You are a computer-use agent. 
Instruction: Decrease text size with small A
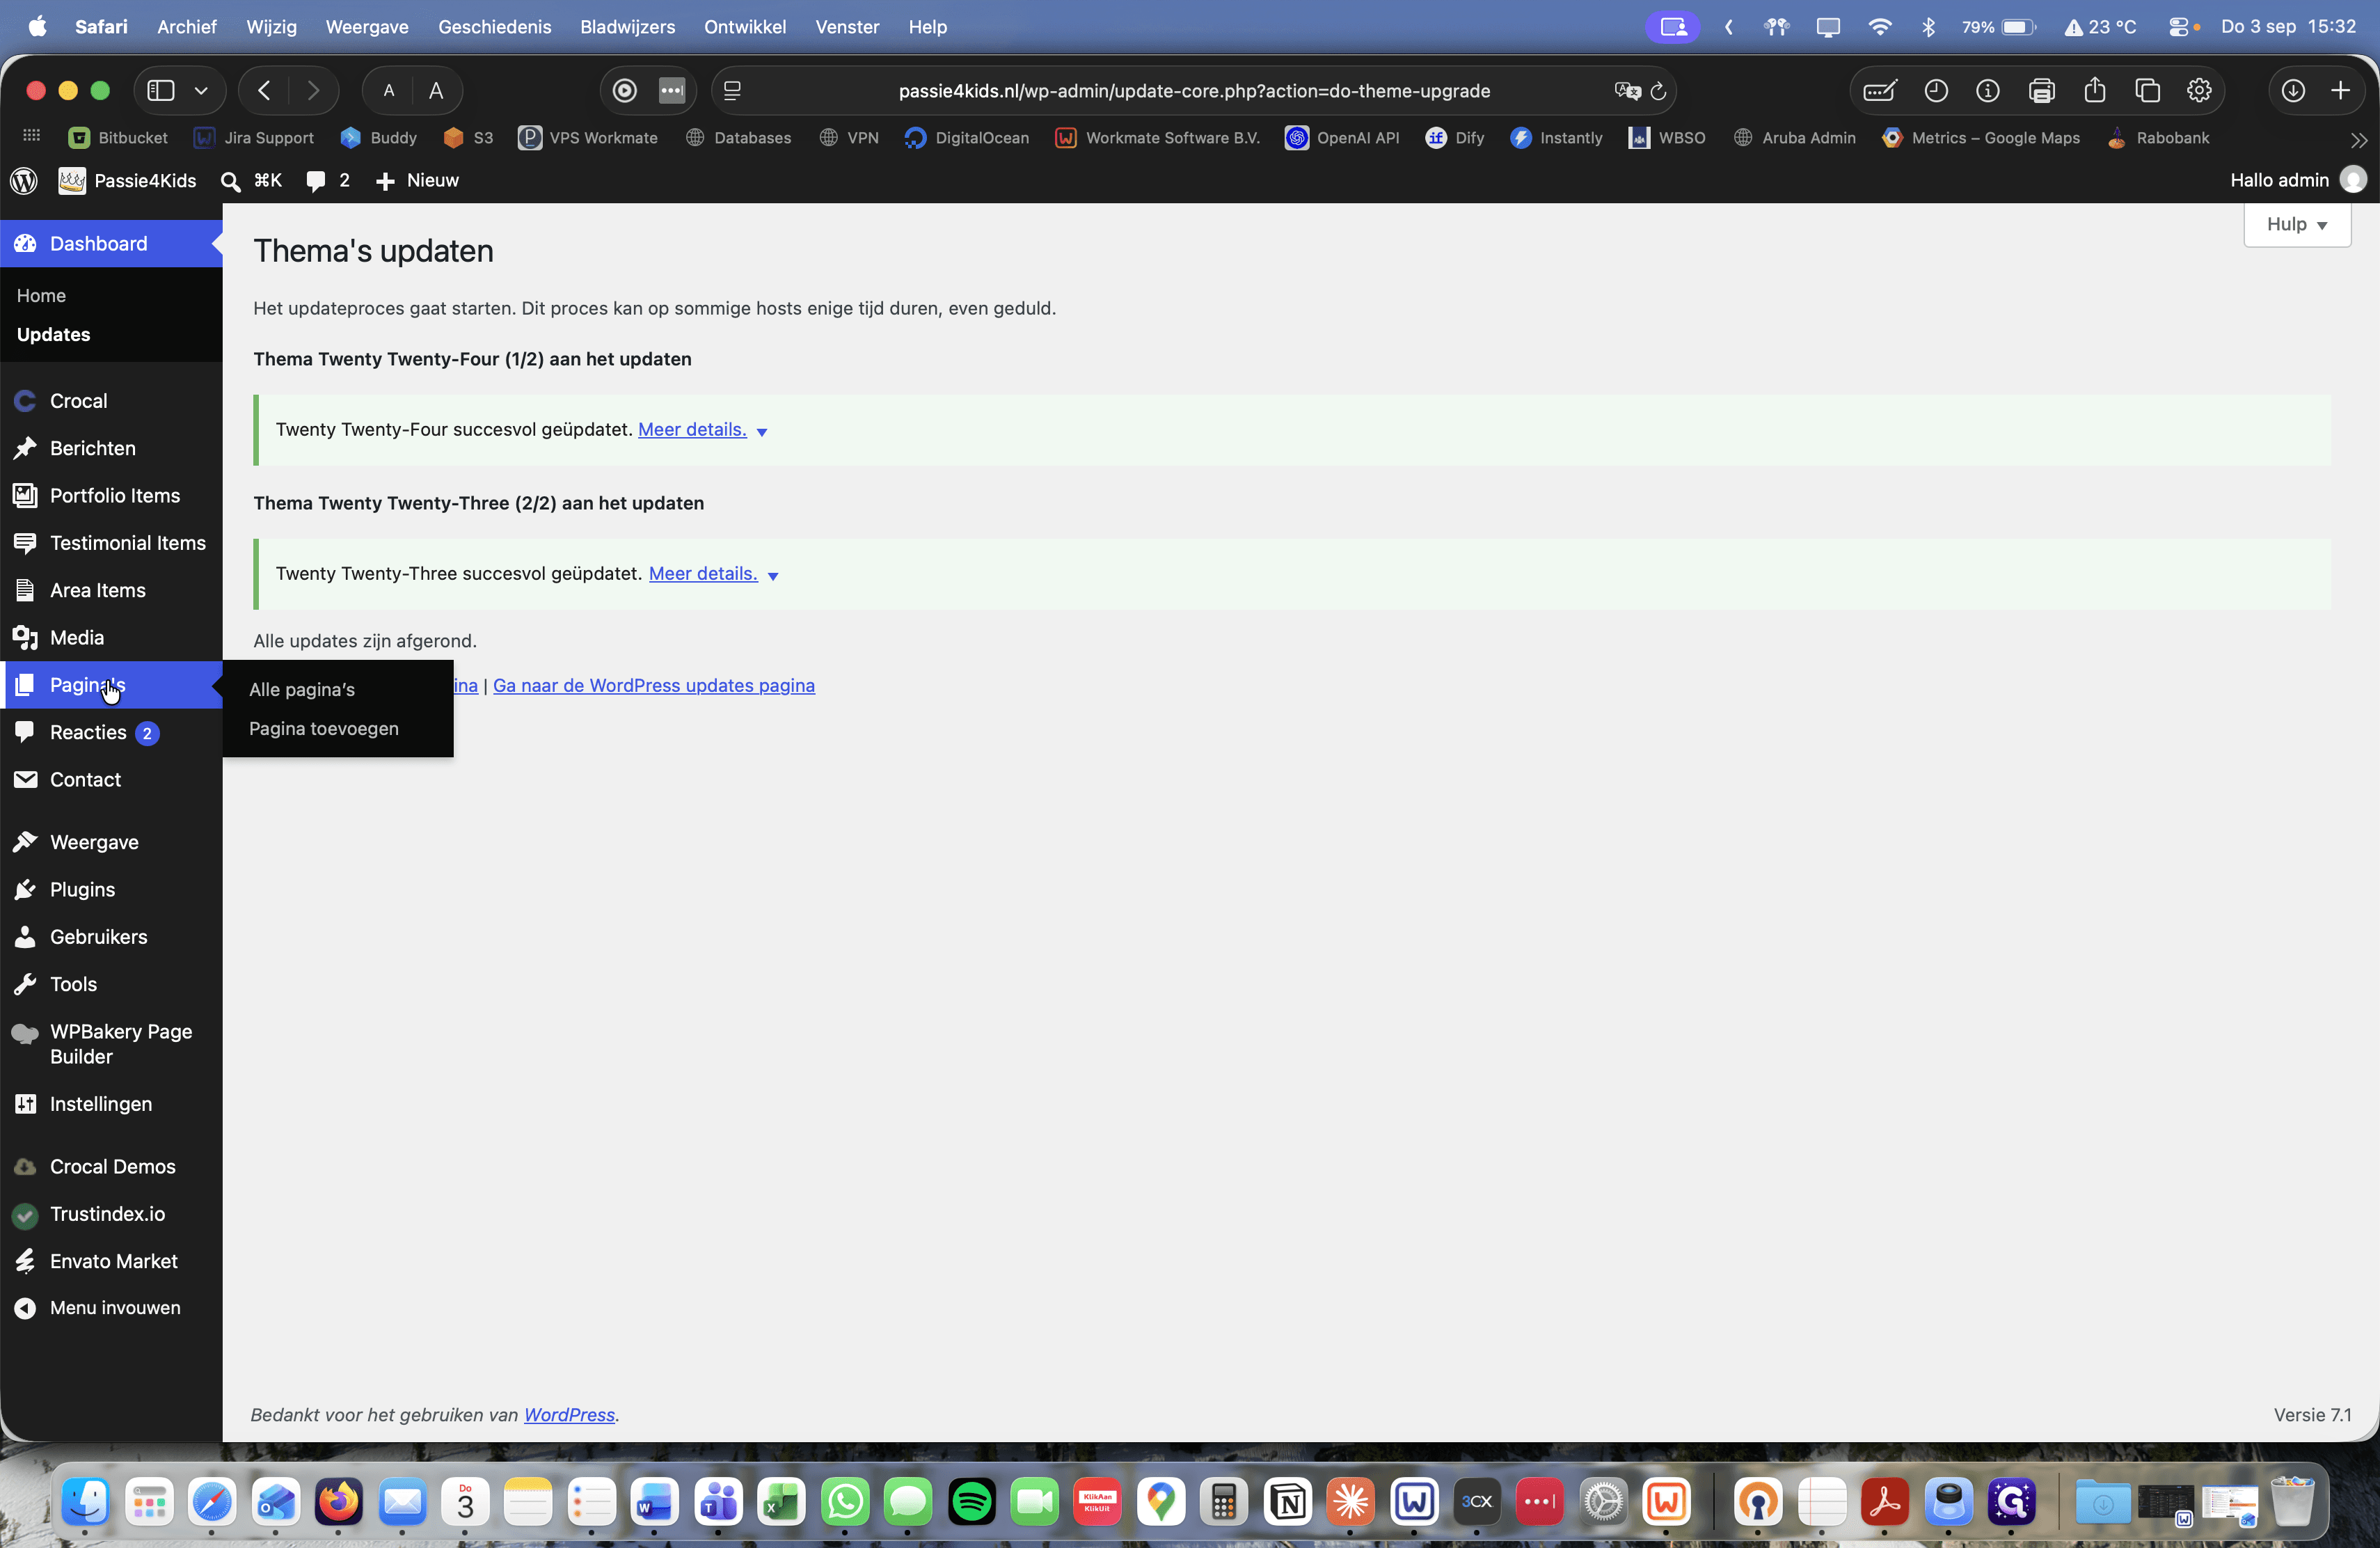coord(389,91)
